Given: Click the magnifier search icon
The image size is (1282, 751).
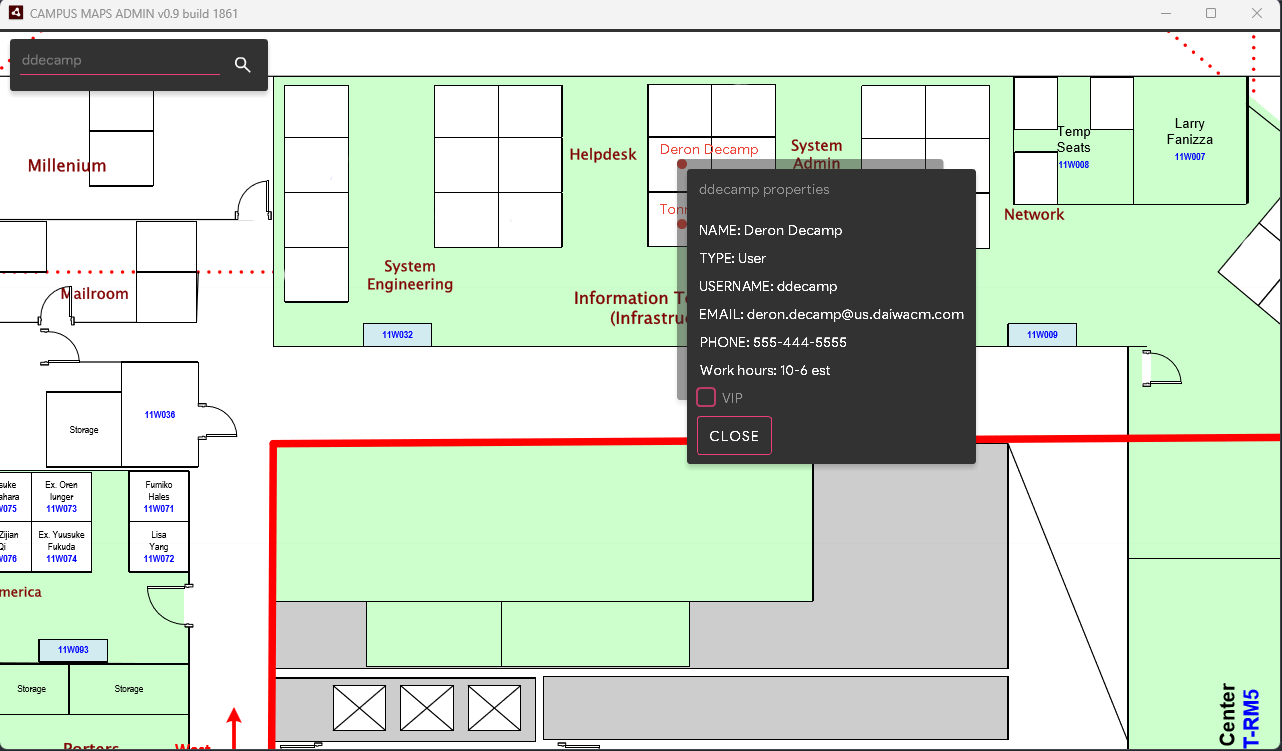Looking at the screenshot, I should (x=242, y=65).
